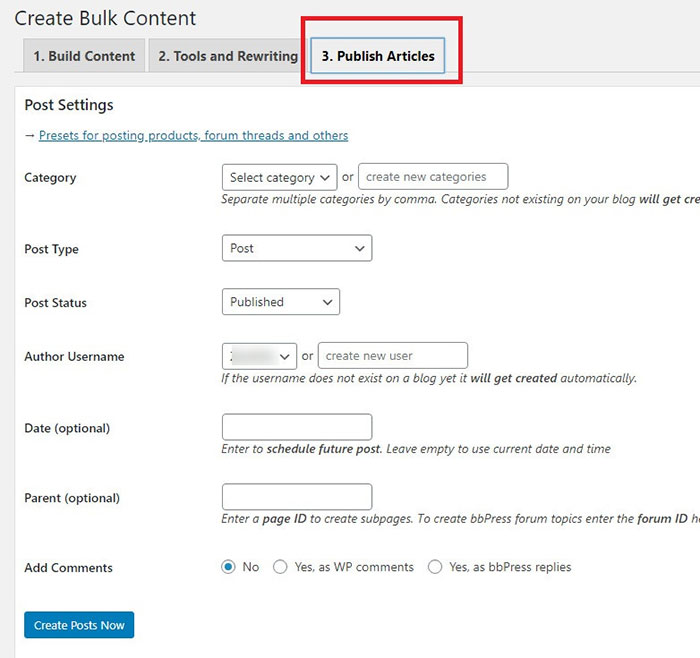
Task: Click the Date (optional) field label
Action: point(67,428)
